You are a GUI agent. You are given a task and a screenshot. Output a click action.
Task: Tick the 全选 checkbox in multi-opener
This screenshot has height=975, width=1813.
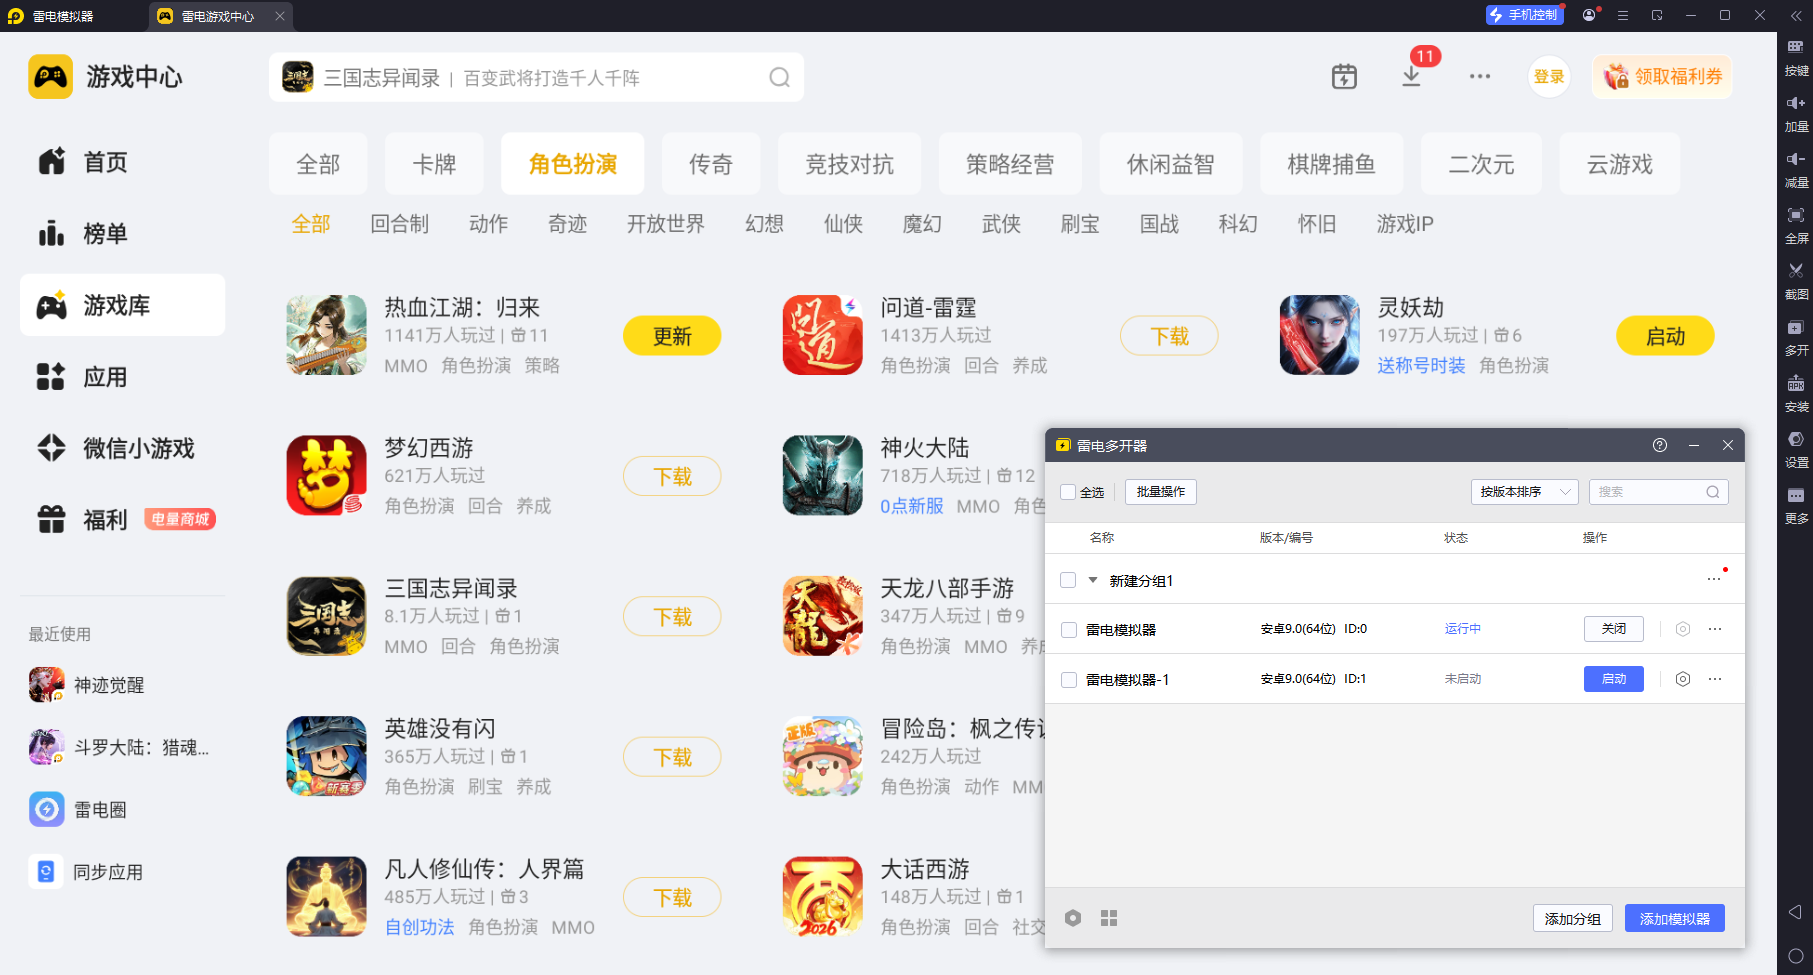1068,492
